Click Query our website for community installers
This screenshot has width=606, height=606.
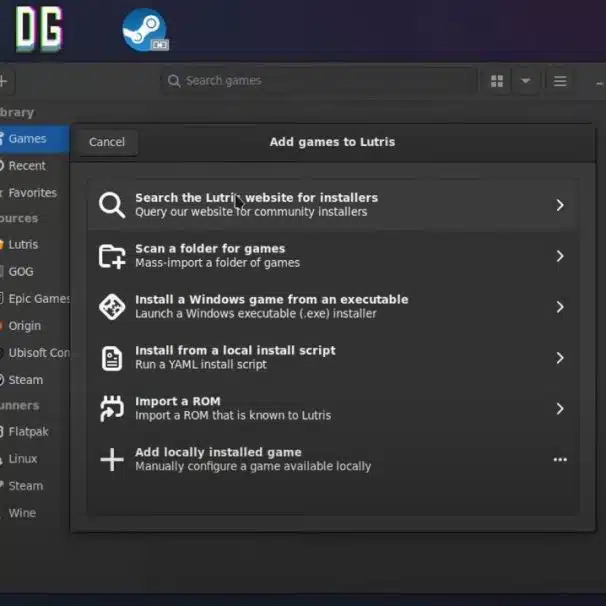pos(251,212)
